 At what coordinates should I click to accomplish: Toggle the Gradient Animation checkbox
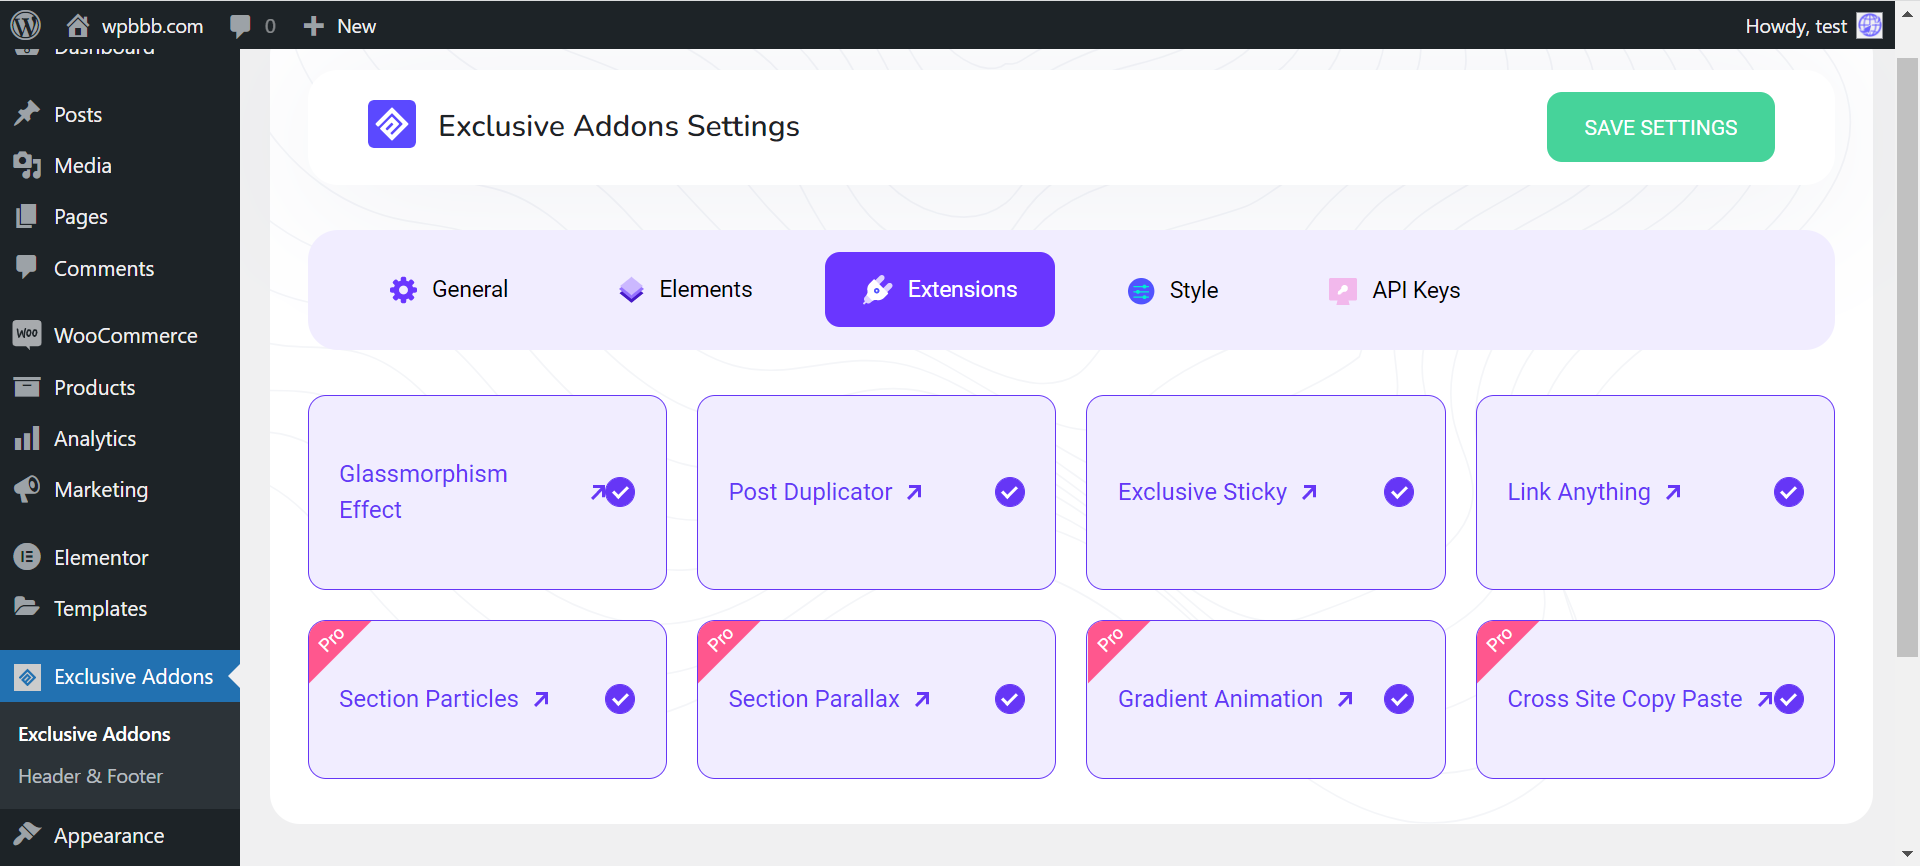point(1399,699)
